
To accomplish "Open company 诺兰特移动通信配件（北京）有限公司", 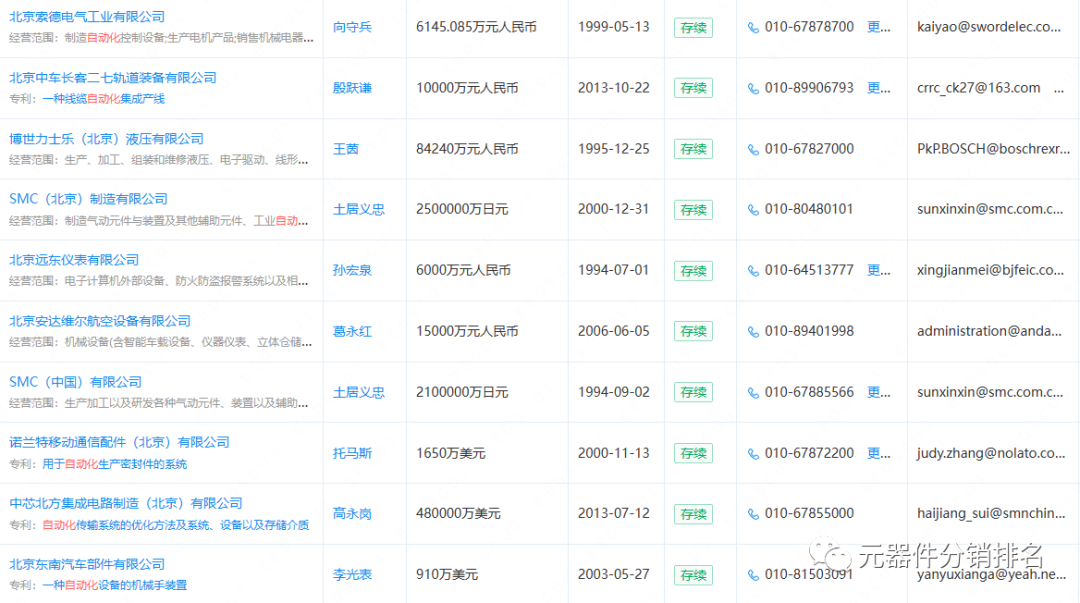I will click(119, 442).
